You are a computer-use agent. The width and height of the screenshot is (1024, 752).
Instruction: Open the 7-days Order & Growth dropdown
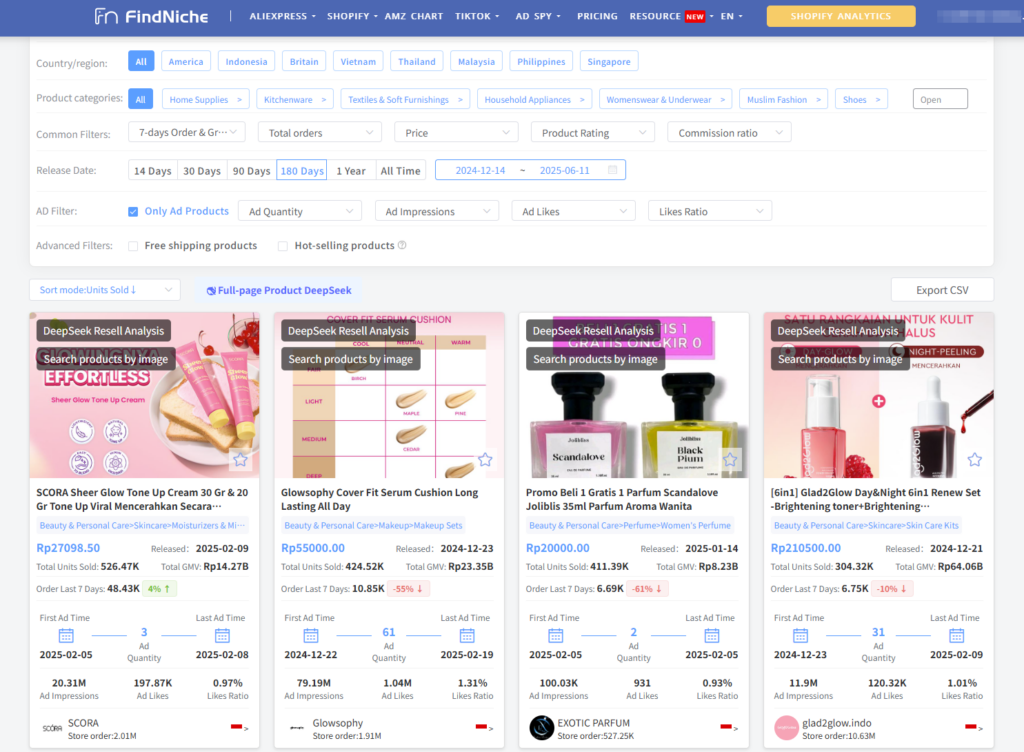point(187,133)
